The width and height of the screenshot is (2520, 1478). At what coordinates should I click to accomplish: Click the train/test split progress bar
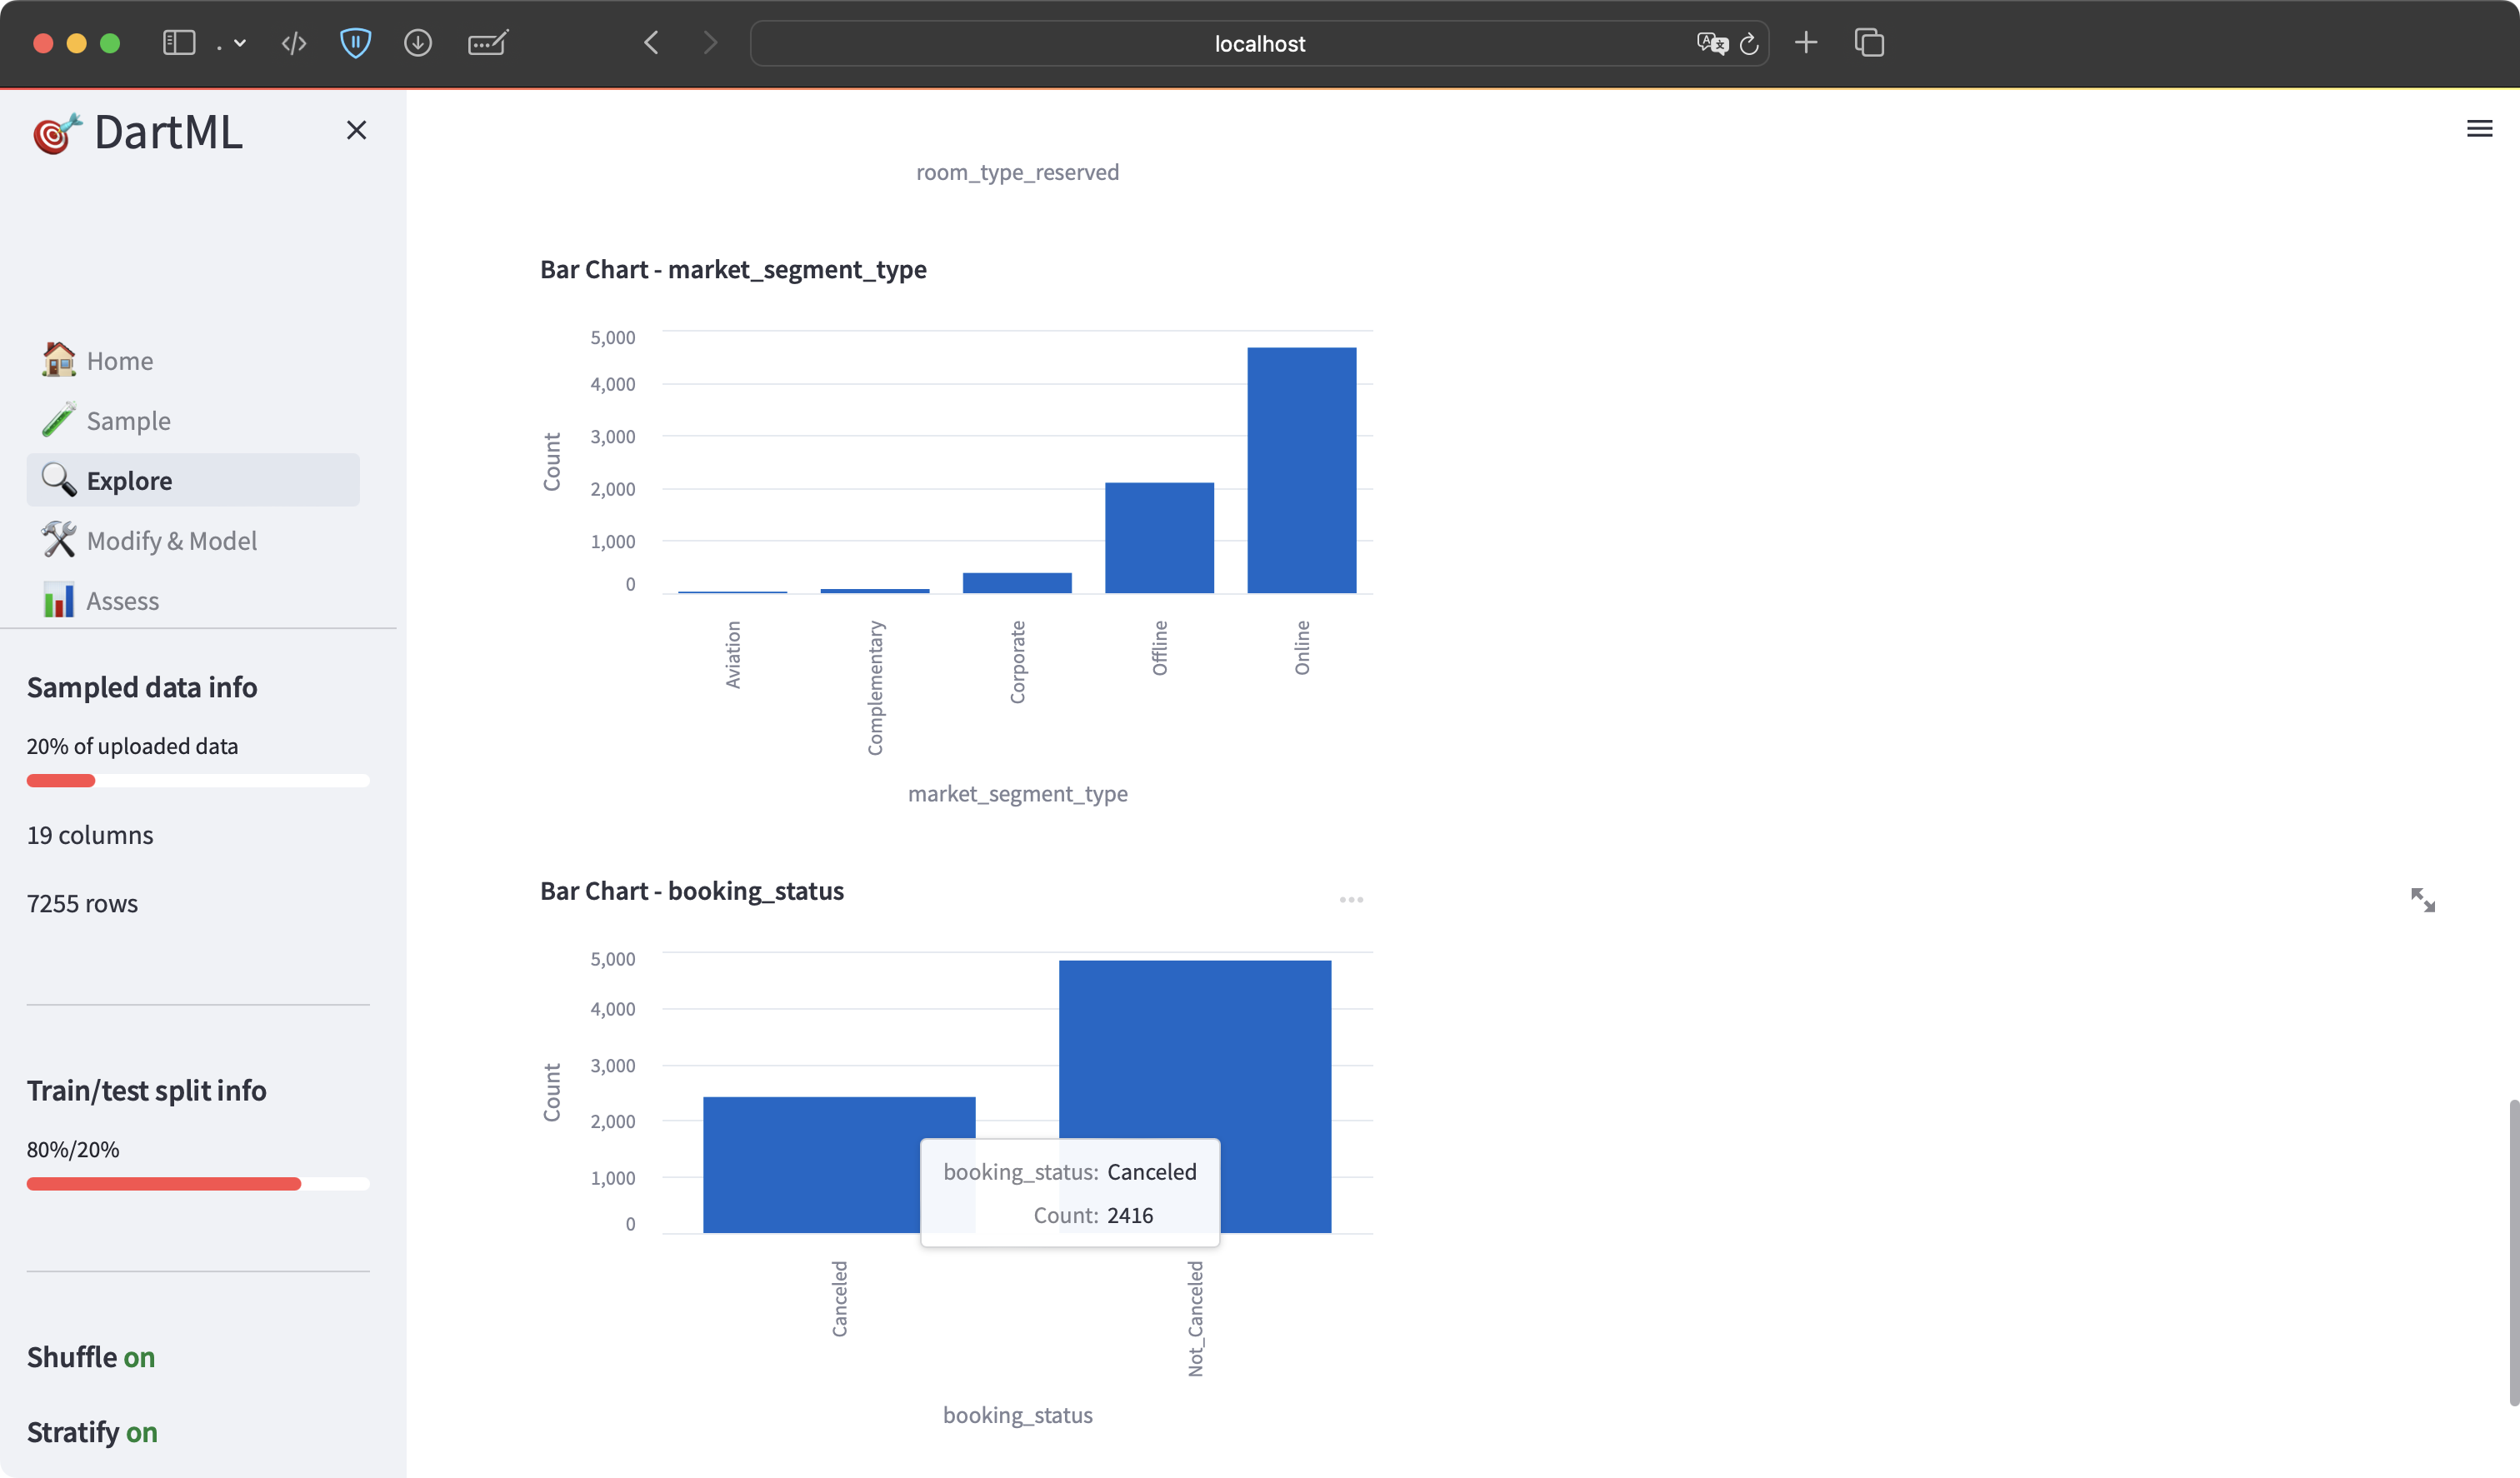pos(198,1184)
